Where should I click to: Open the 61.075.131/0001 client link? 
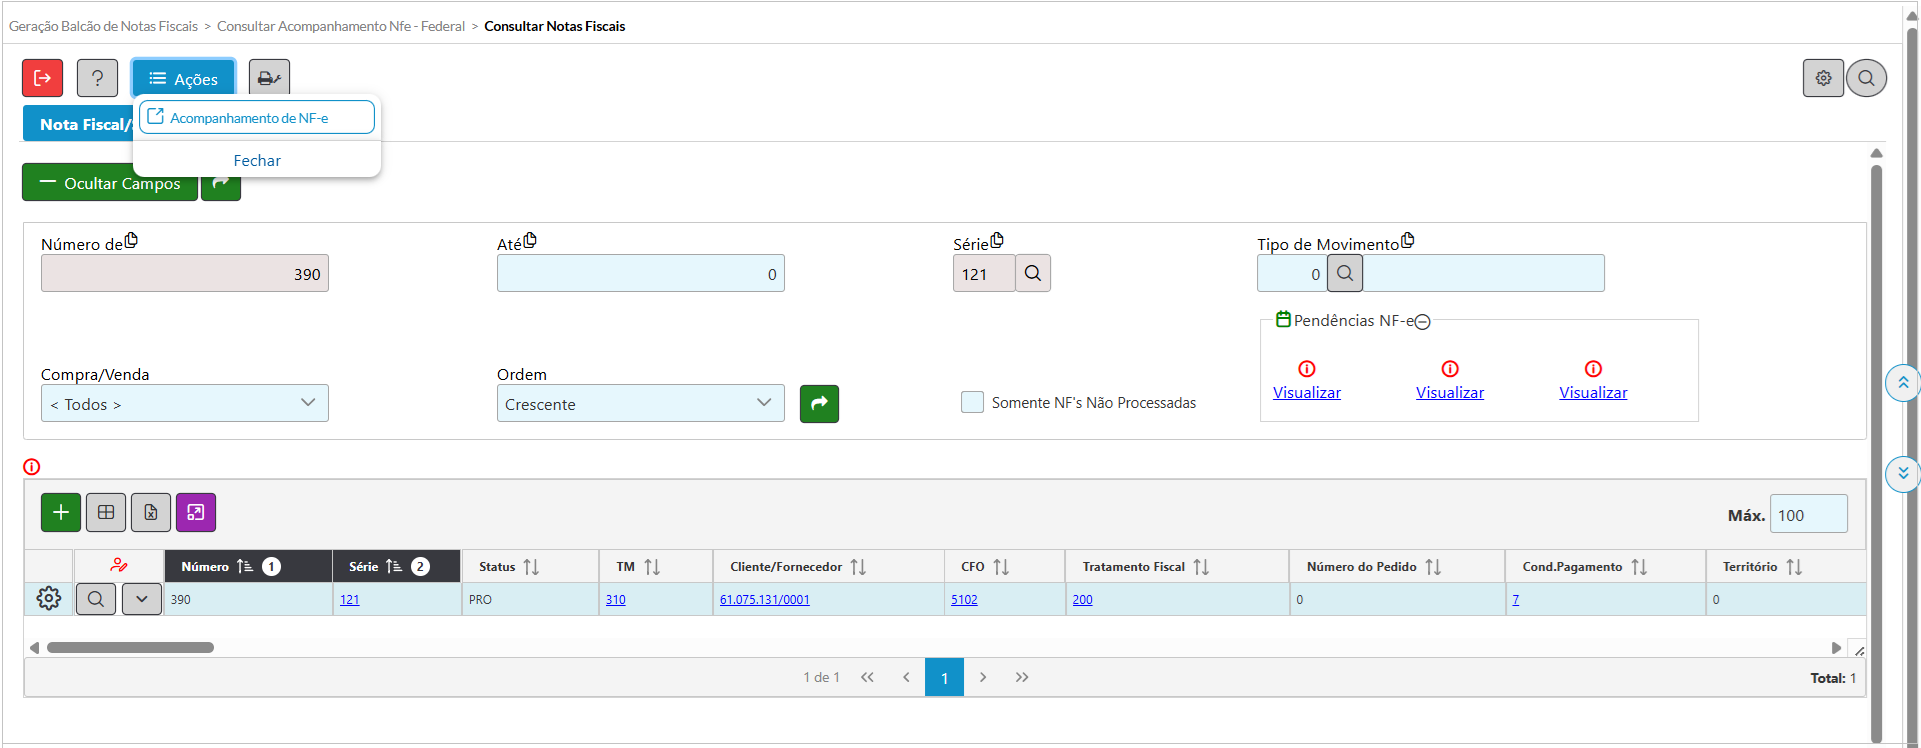[764, 600]
